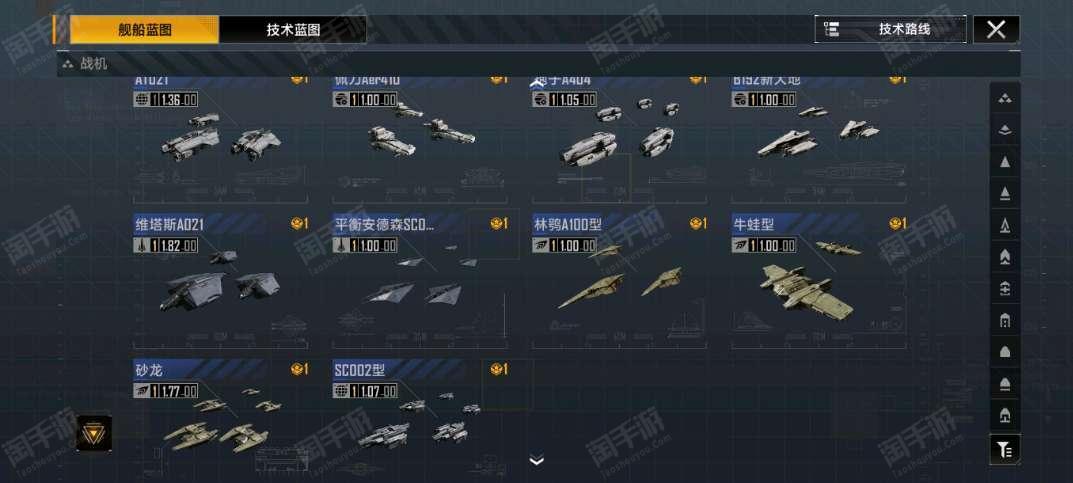1073x483 pixels.
Task: Choose the solid triangle ship-class icon in the sidebar
Action: (x=1005, y=162)
